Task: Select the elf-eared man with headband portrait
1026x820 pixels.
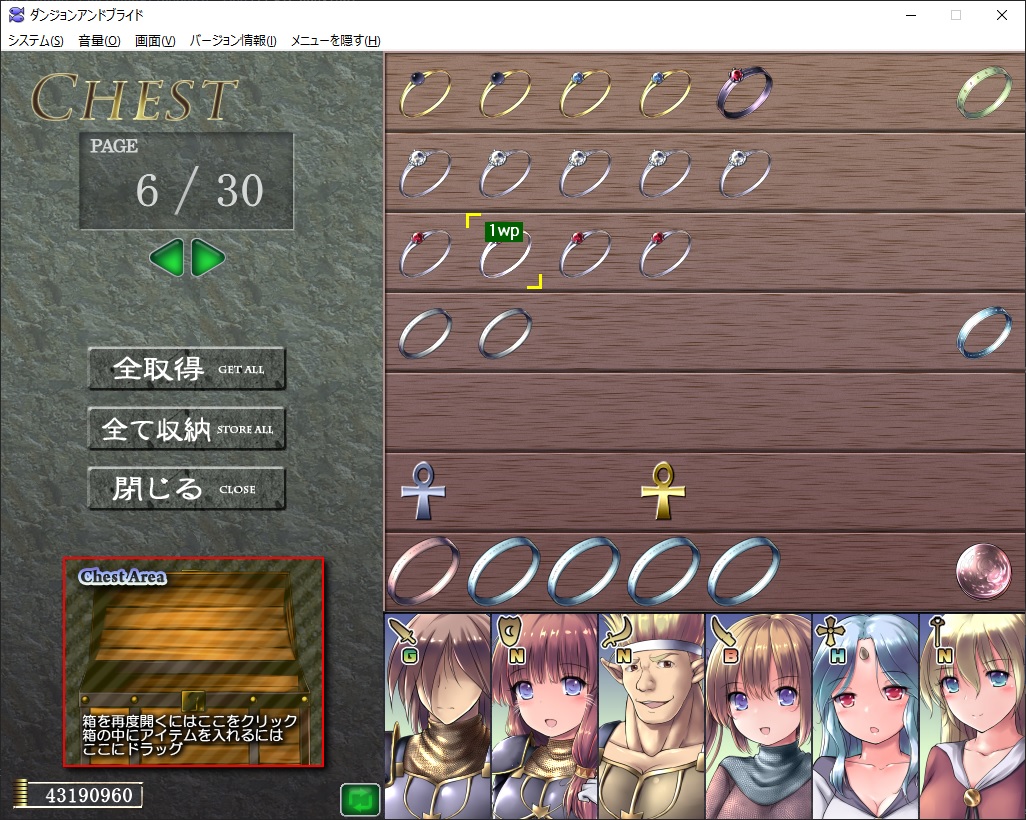Action: pos(652,716)
